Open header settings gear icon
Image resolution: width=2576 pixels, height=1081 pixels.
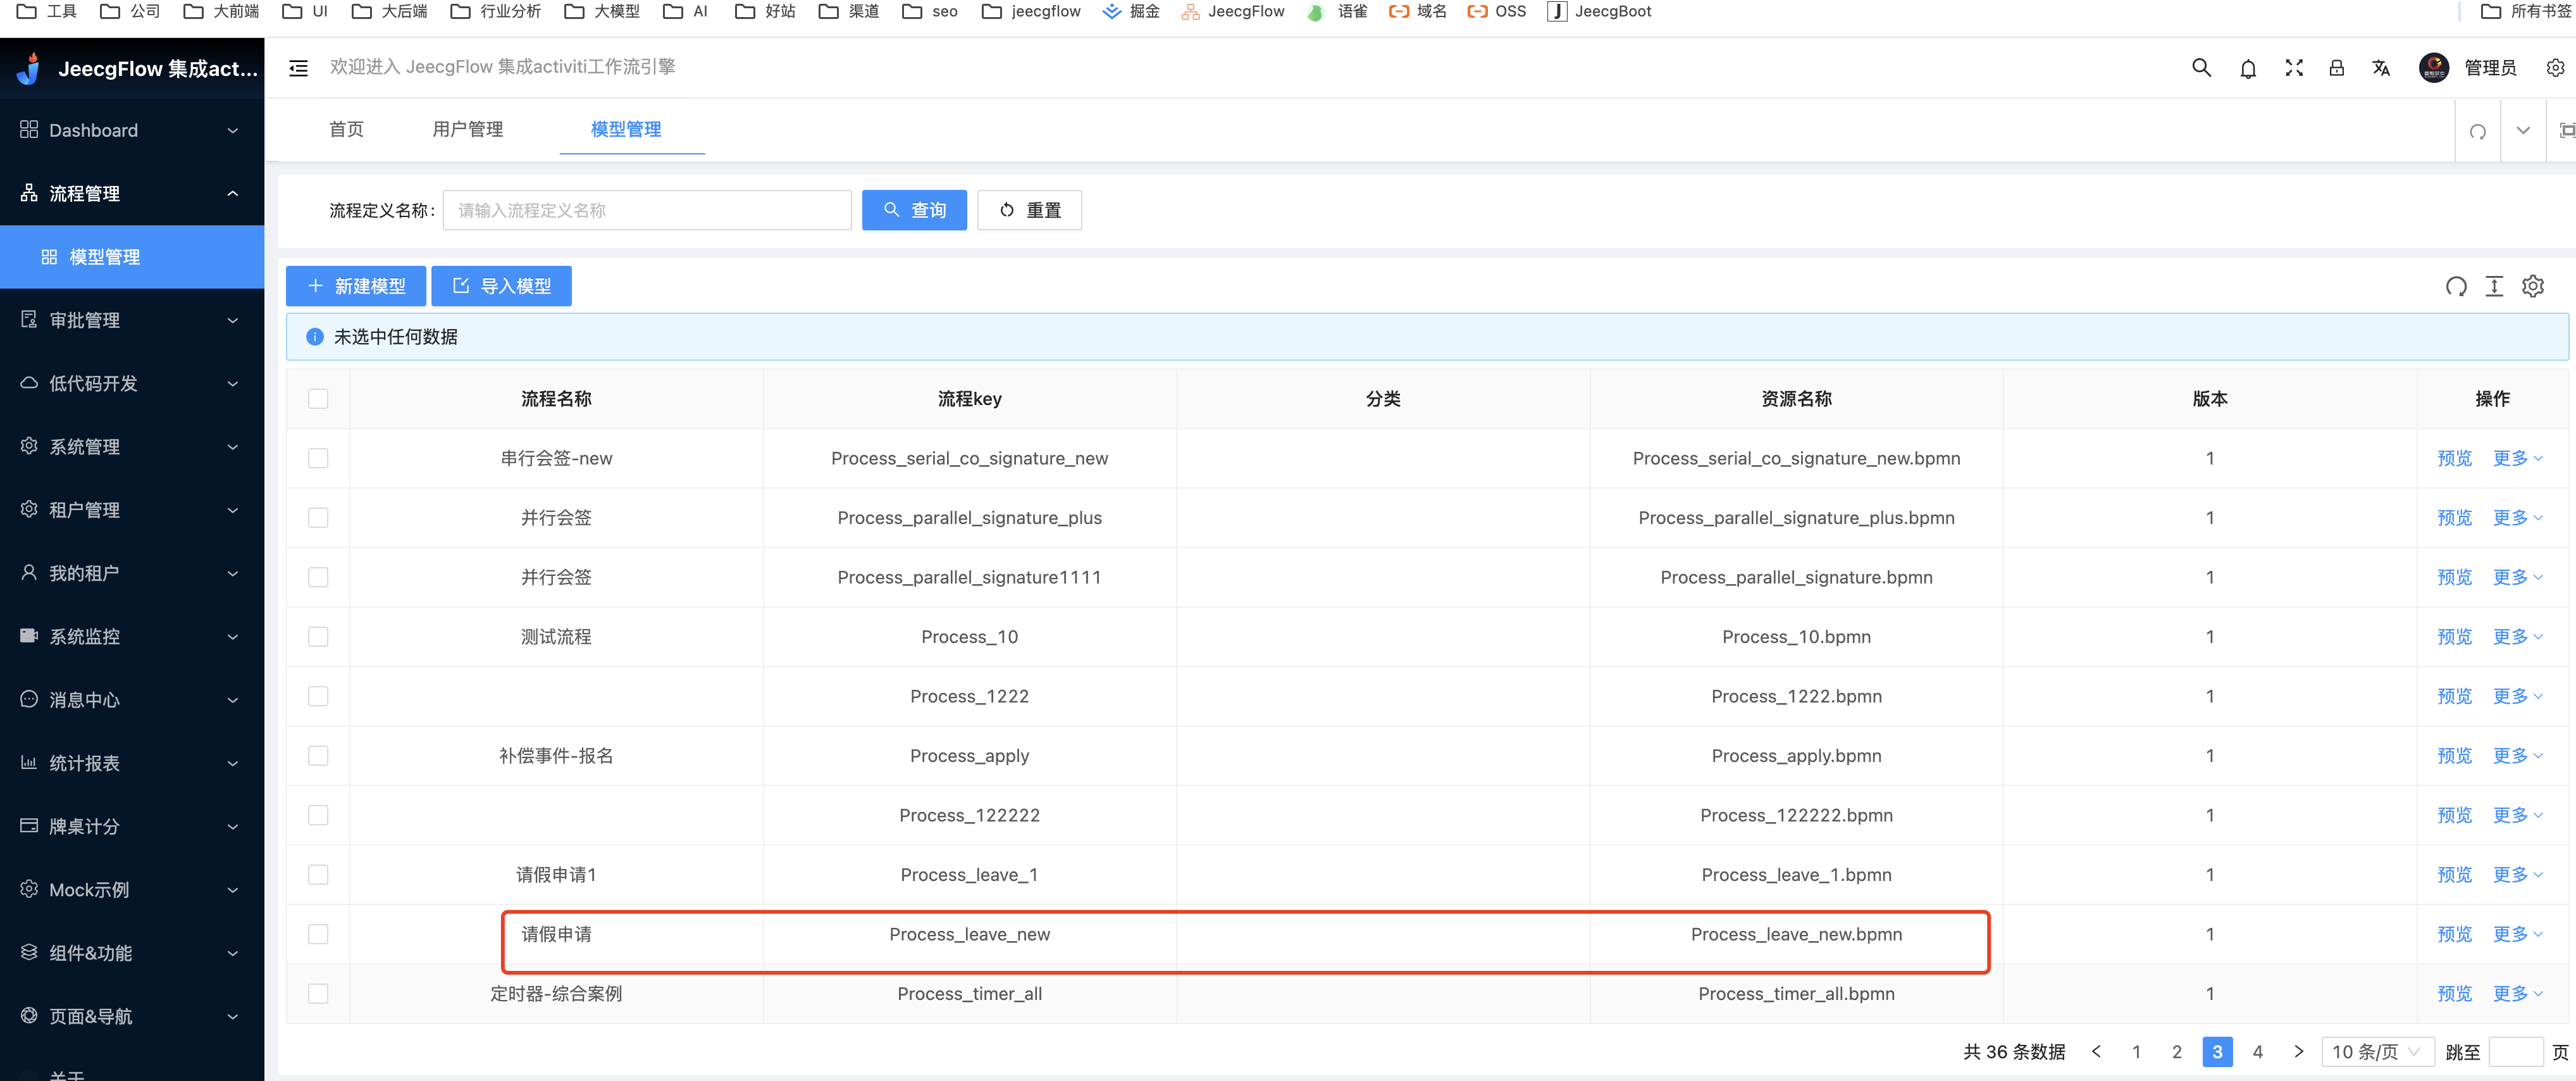coord(2555,68)
